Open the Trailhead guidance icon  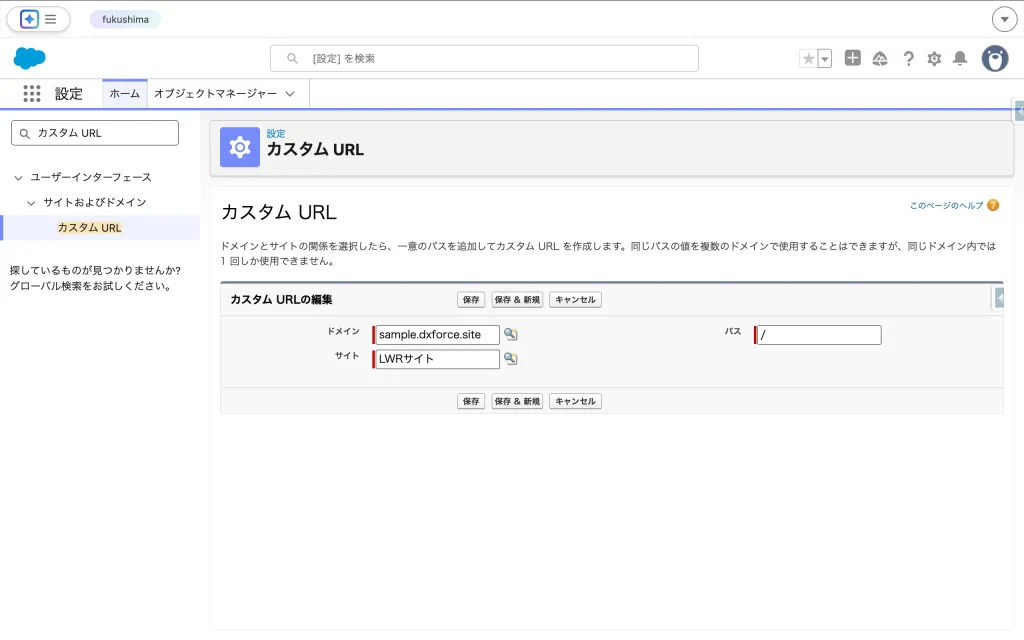tap(880, 59)
